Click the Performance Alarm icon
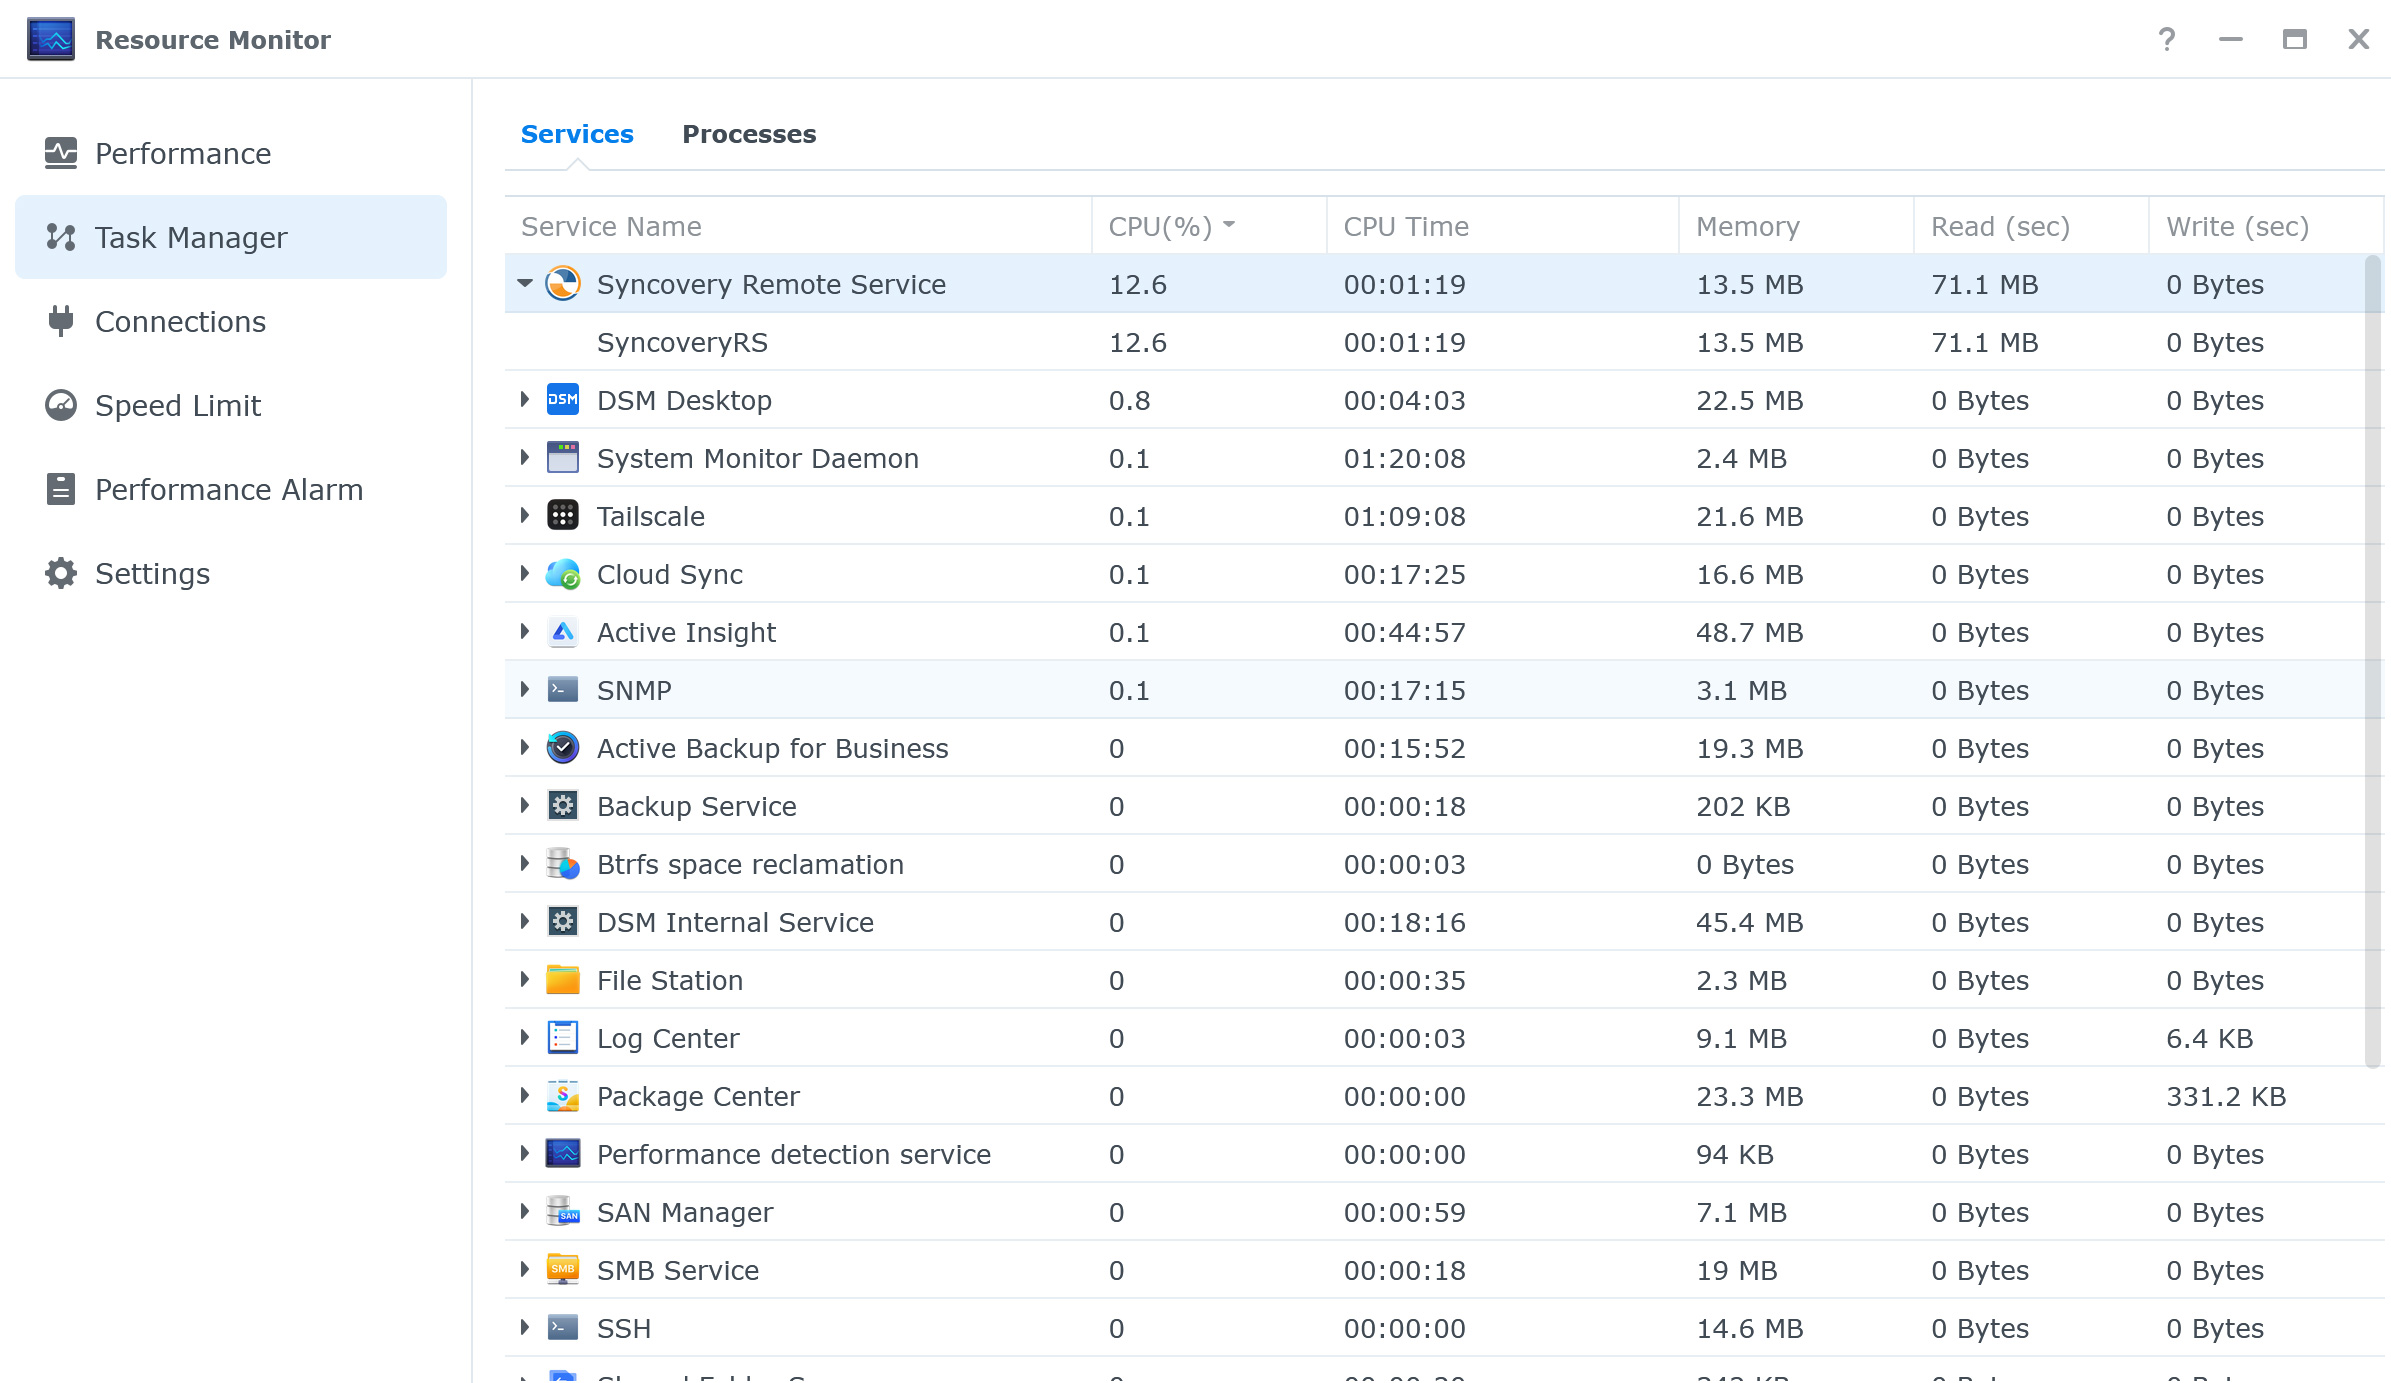This screenshot has width=2391, height=1383. [61, 489]
